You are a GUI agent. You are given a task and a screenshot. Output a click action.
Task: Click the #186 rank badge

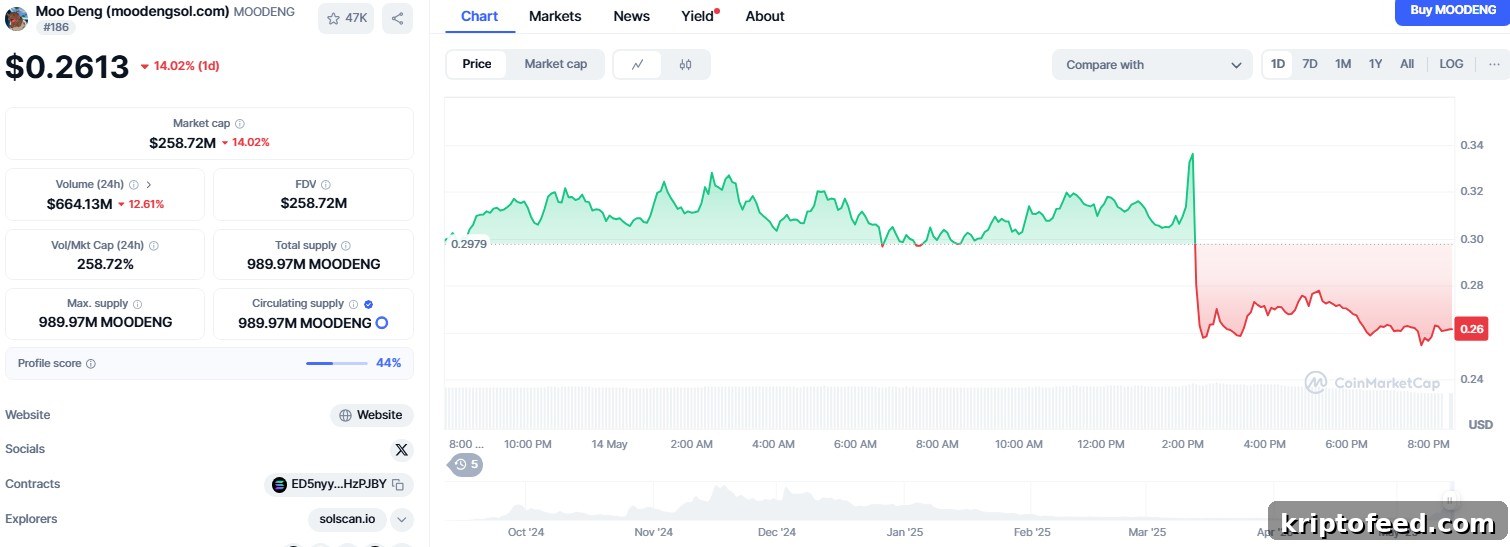[x=56, y=28]
